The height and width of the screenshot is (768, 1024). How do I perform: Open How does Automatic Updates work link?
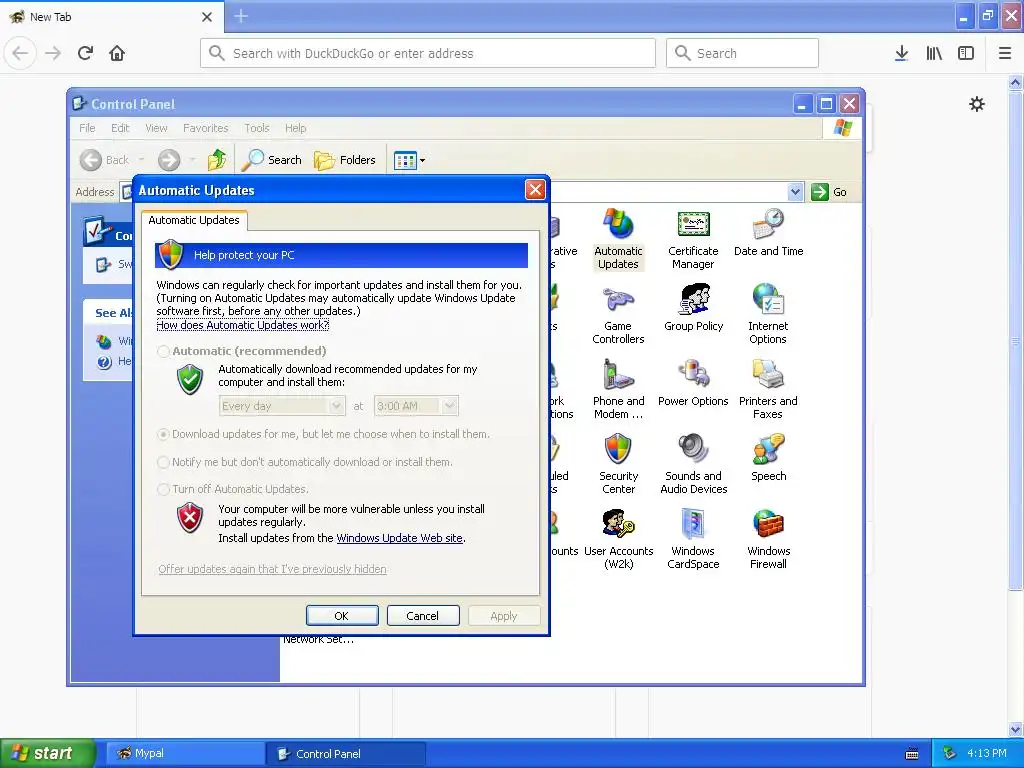tap(242, 325)
